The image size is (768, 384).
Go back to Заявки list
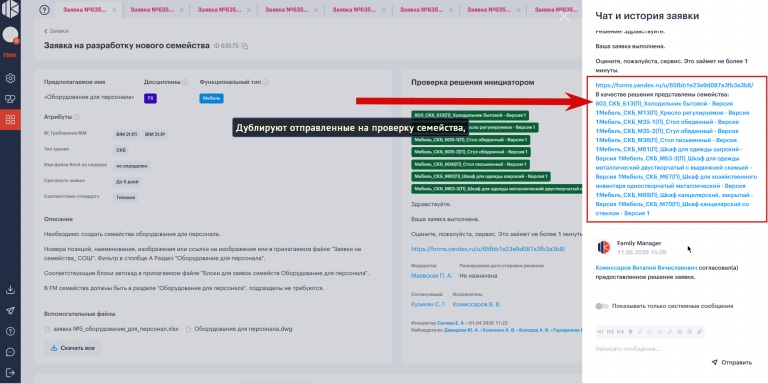[56, 31]
